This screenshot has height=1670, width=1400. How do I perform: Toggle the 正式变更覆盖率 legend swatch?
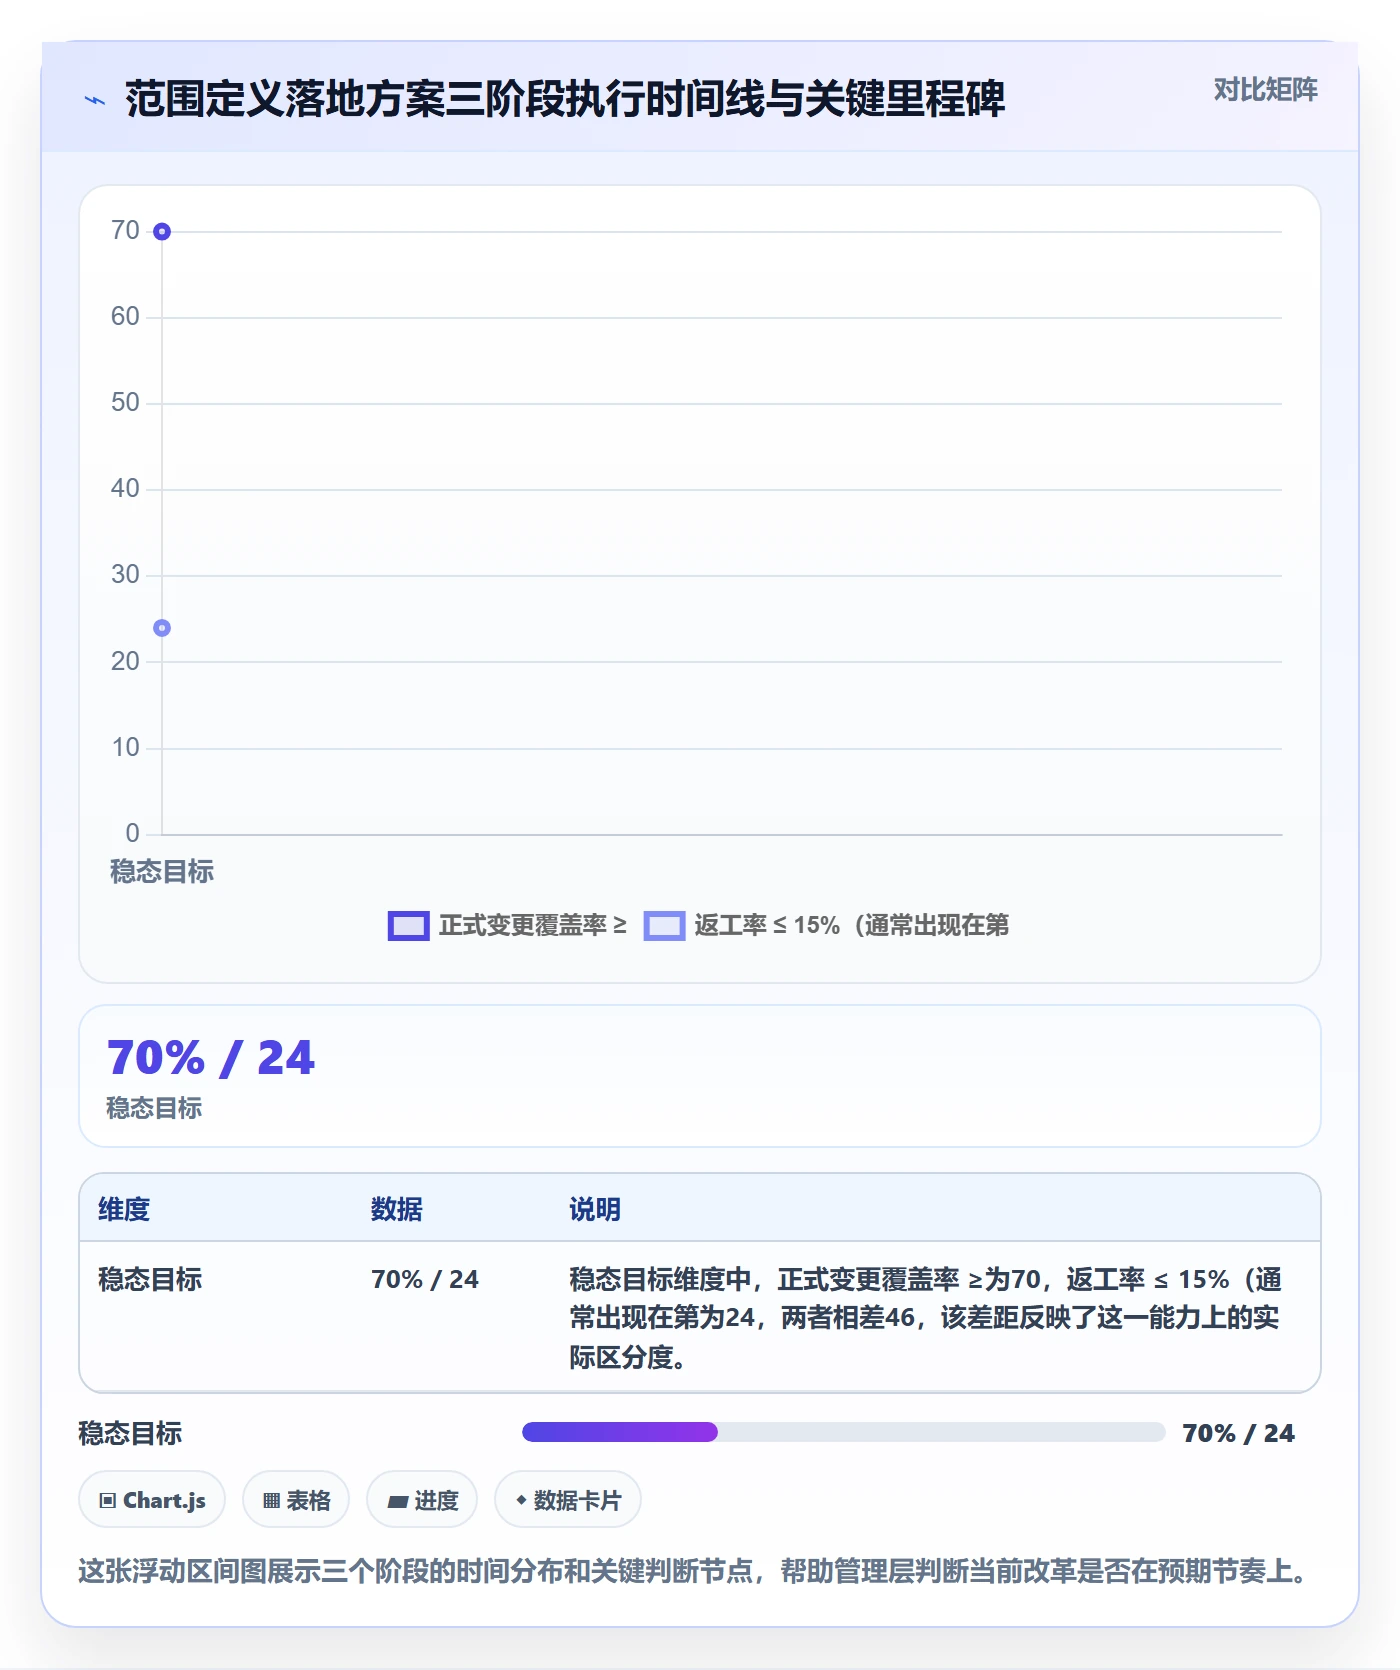(x=408, y=926)
